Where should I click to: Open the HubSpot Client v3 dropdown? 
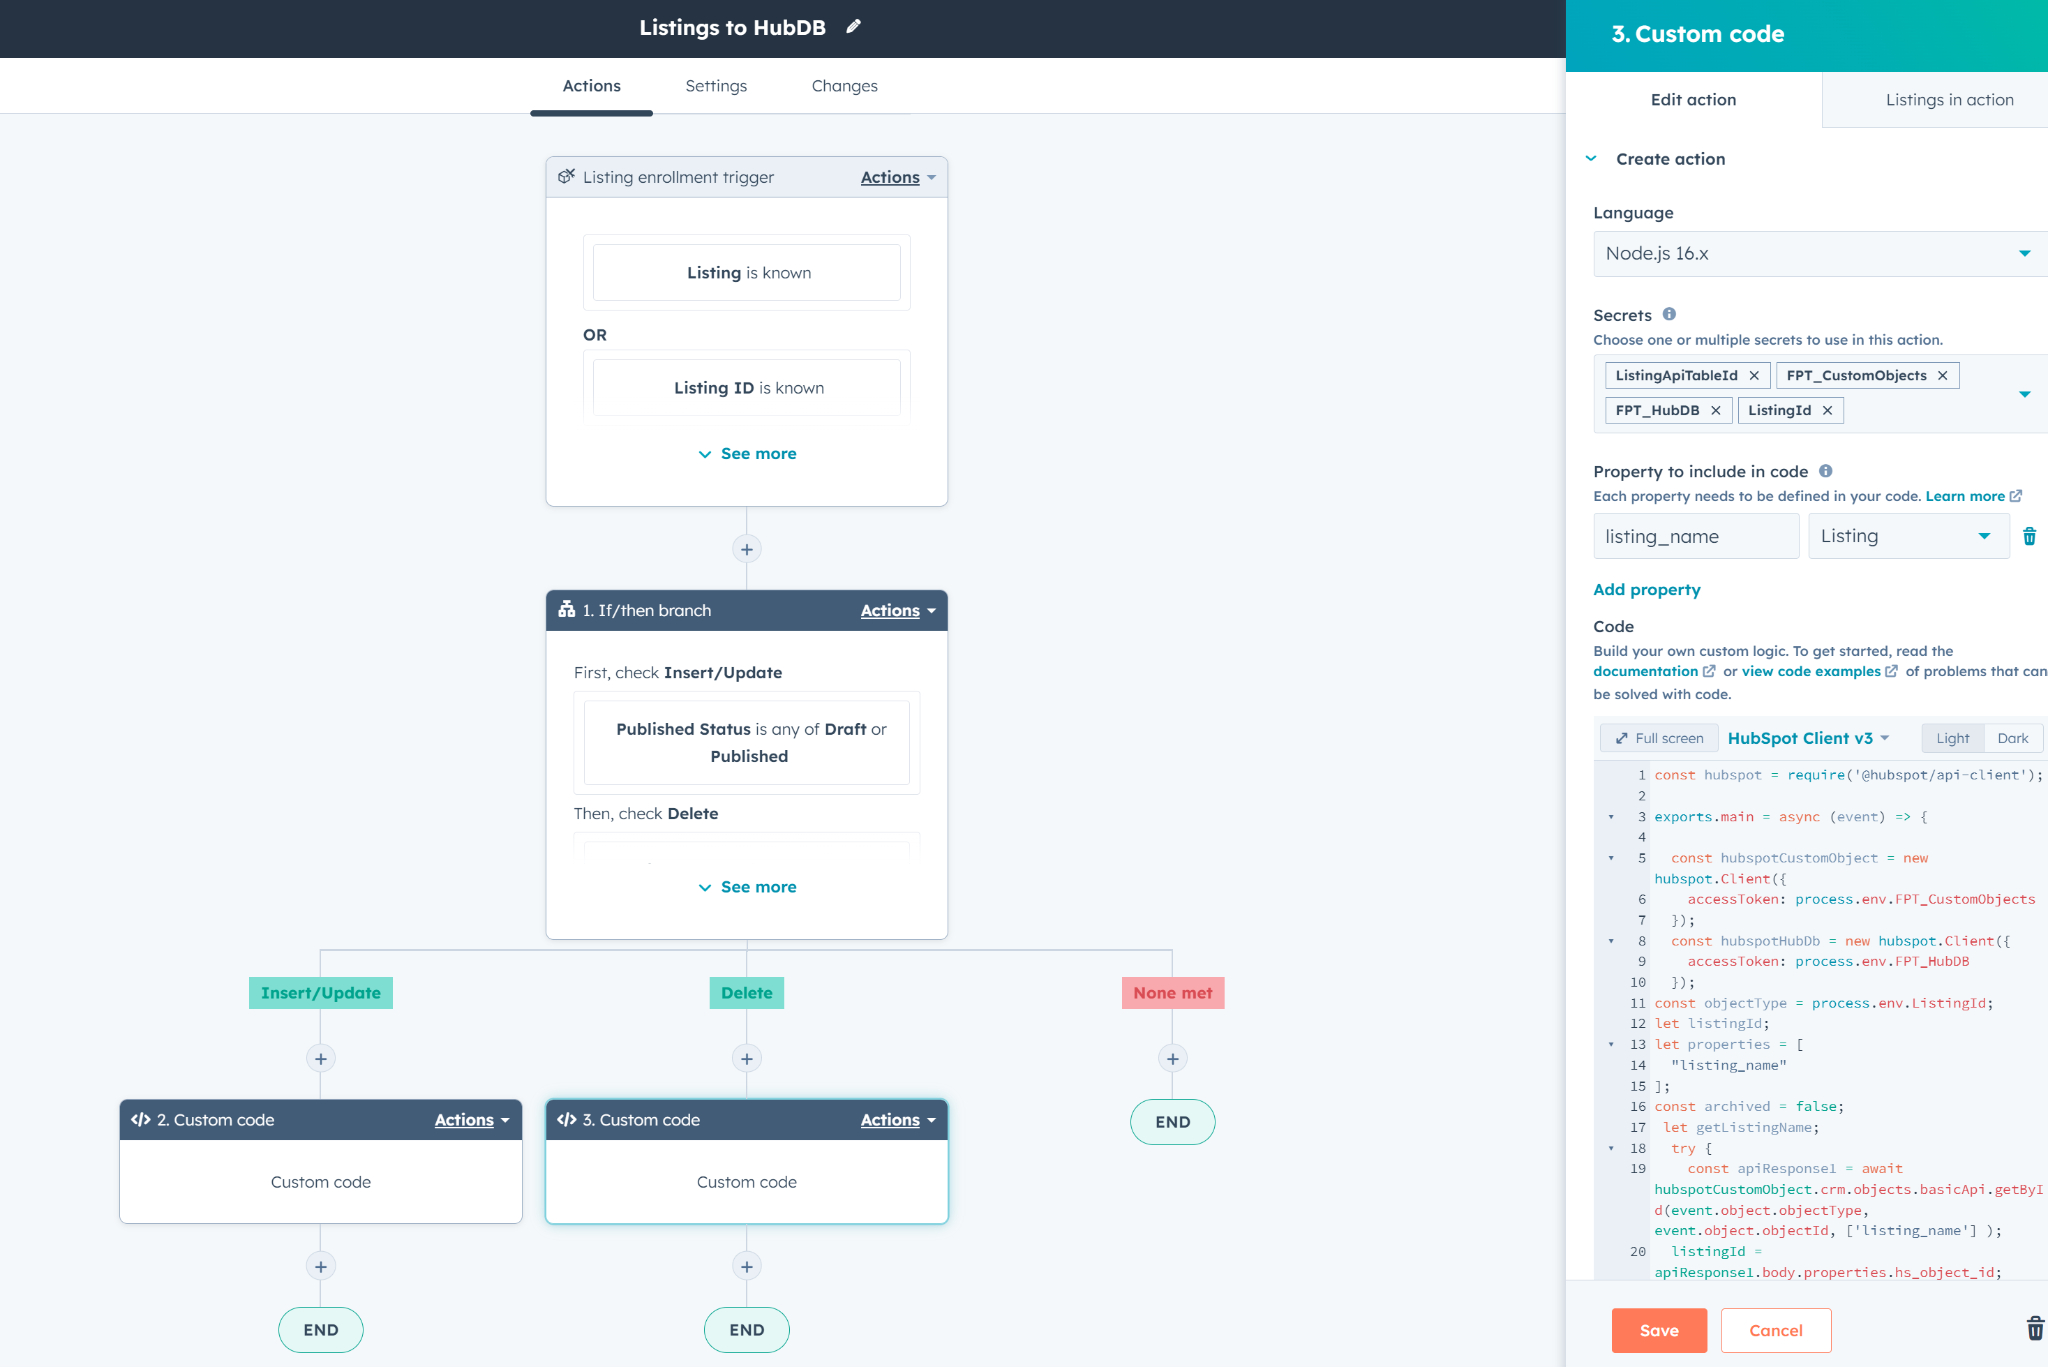pyautogui.click(x=1808, y=738)
